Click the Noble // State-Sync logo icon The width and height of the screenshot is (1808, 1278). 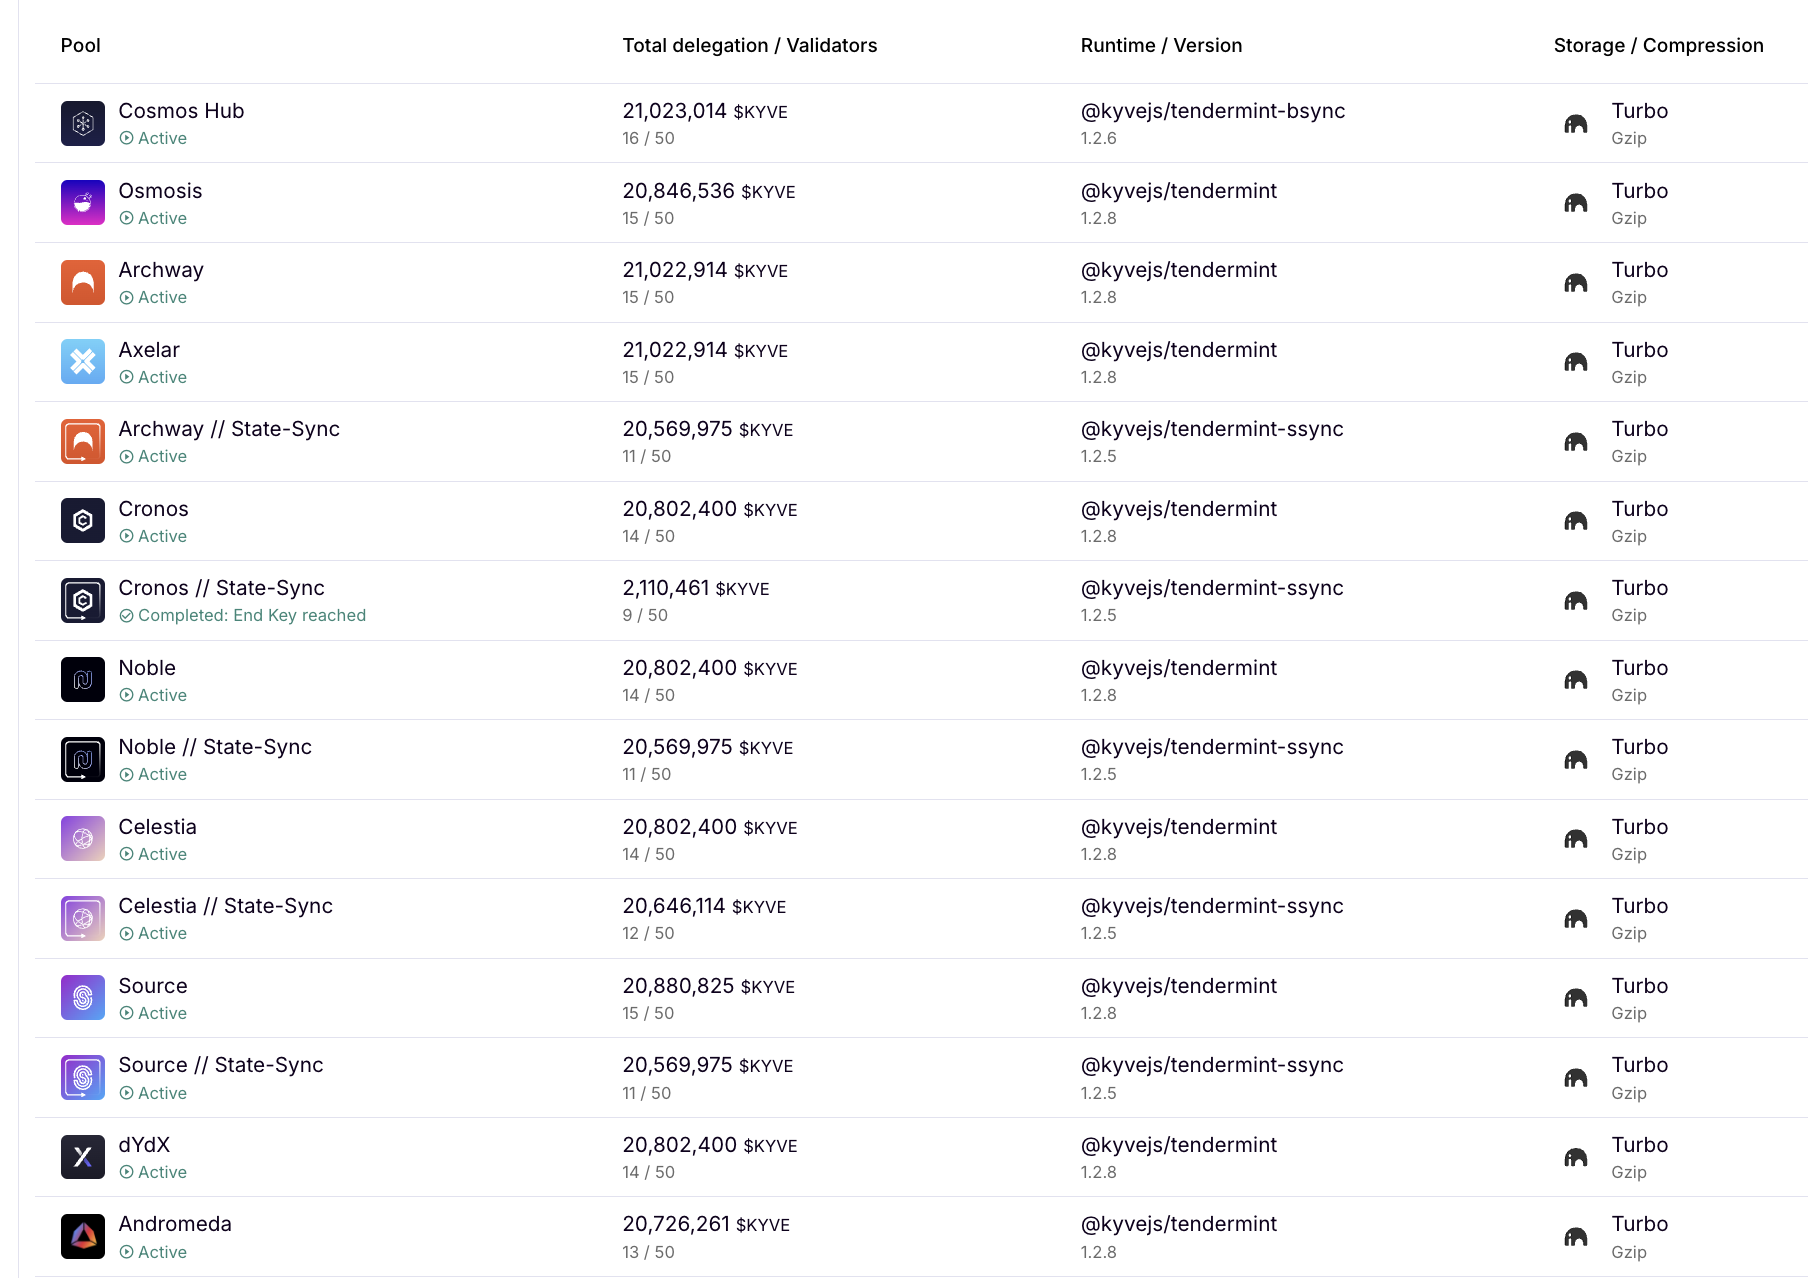click(83, 760)
